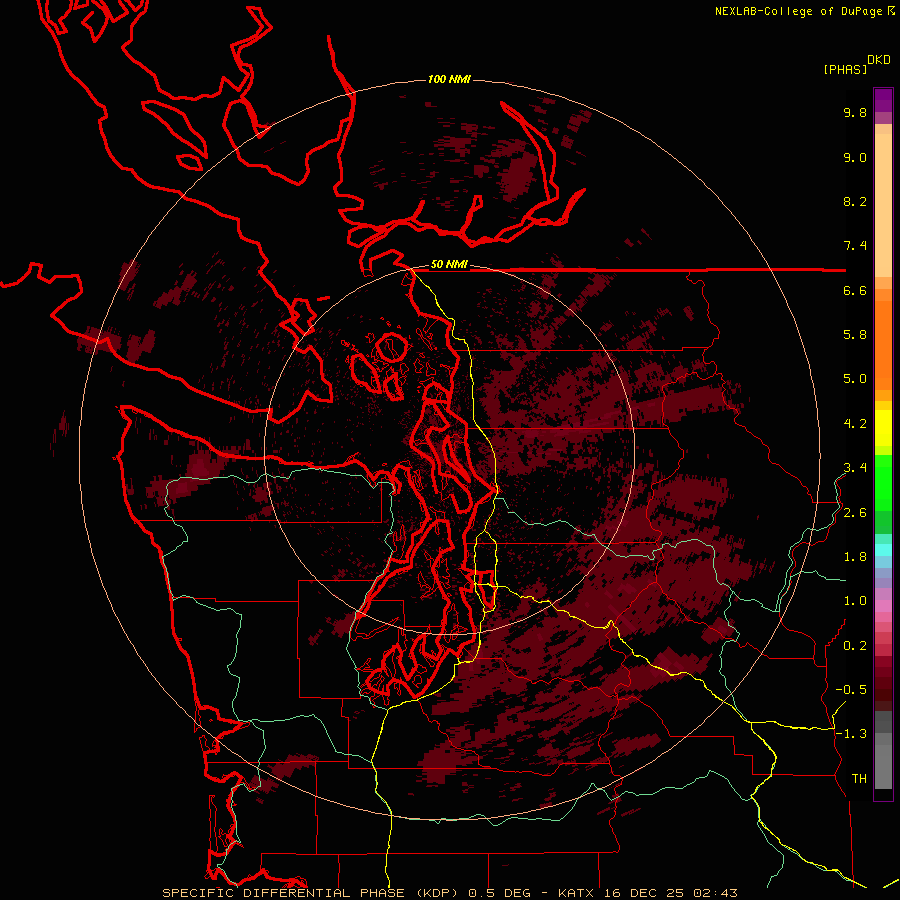Viewport: 900px width, 900px height.
Task: Click the 16 DEC 25 date in the caption
Action: click(x=645, y=893)
